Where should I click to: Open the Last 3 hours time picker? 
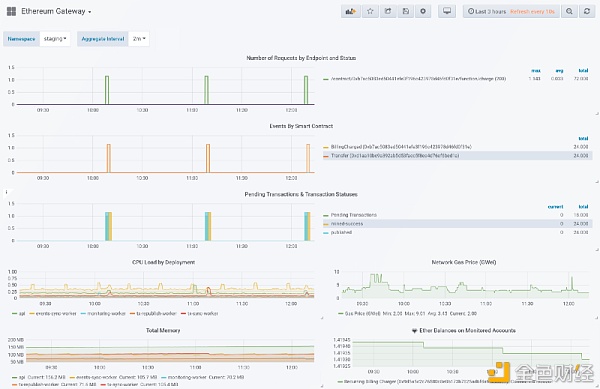pos(487,11)
